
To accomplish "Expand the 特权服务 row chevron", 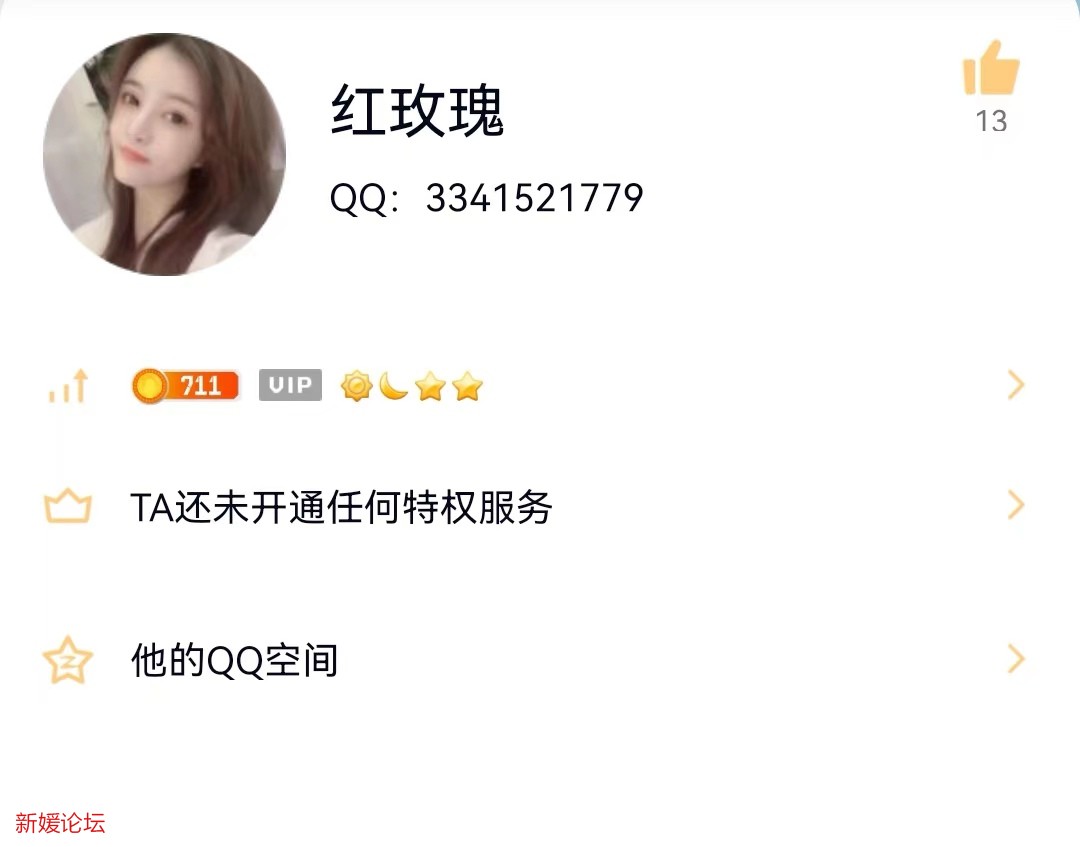I will tap(1016, 505).
